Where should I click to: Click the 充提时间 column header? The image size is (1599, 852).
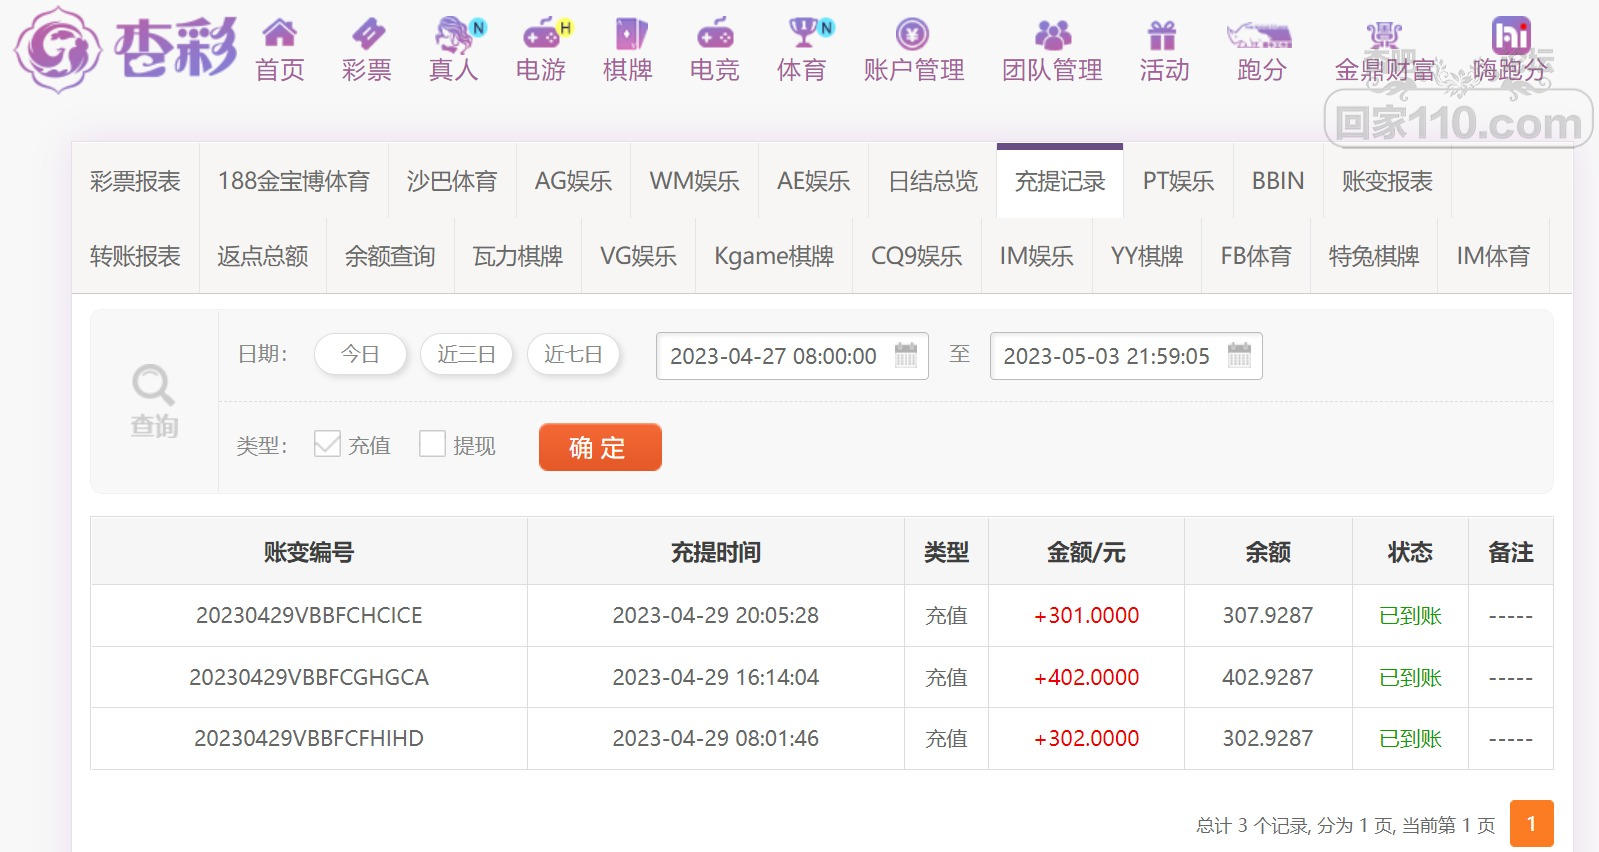pos(716,552)
